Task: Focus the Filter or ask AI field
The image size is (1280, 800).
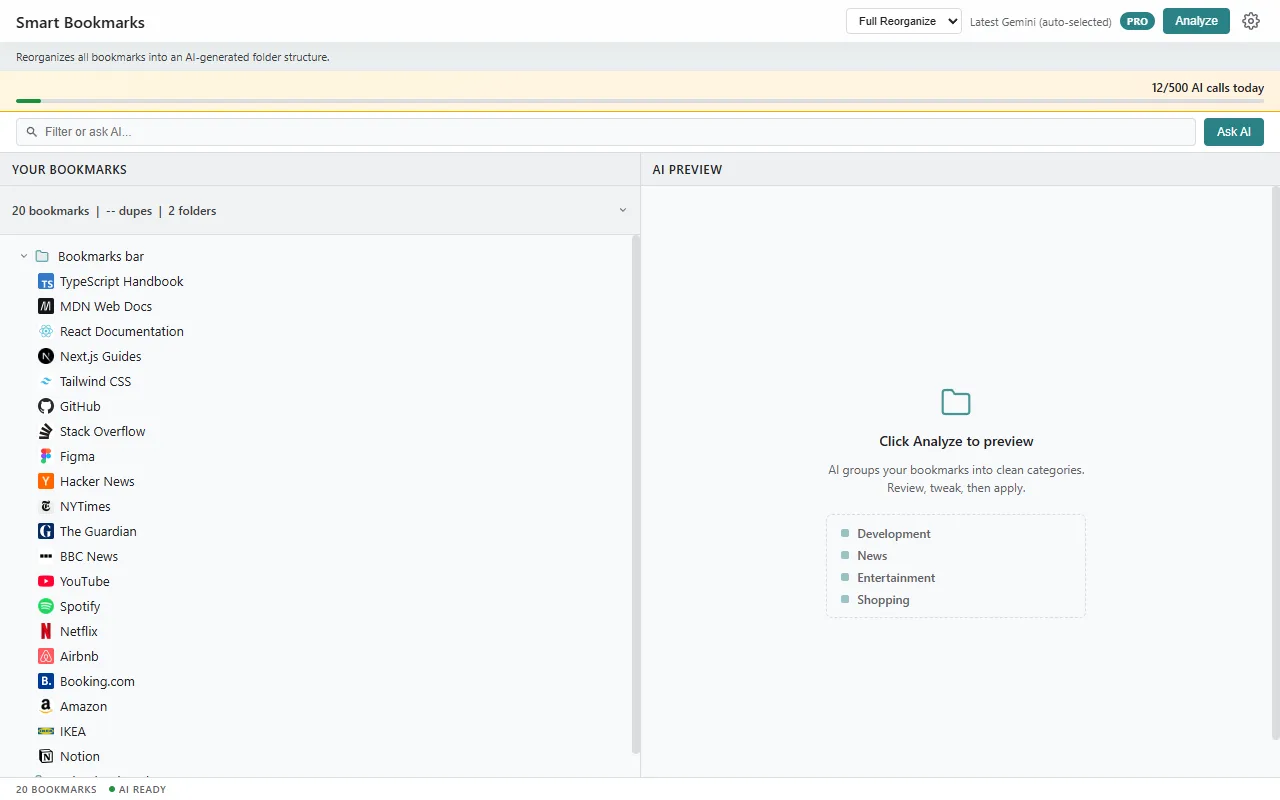Action: [606, 132]
